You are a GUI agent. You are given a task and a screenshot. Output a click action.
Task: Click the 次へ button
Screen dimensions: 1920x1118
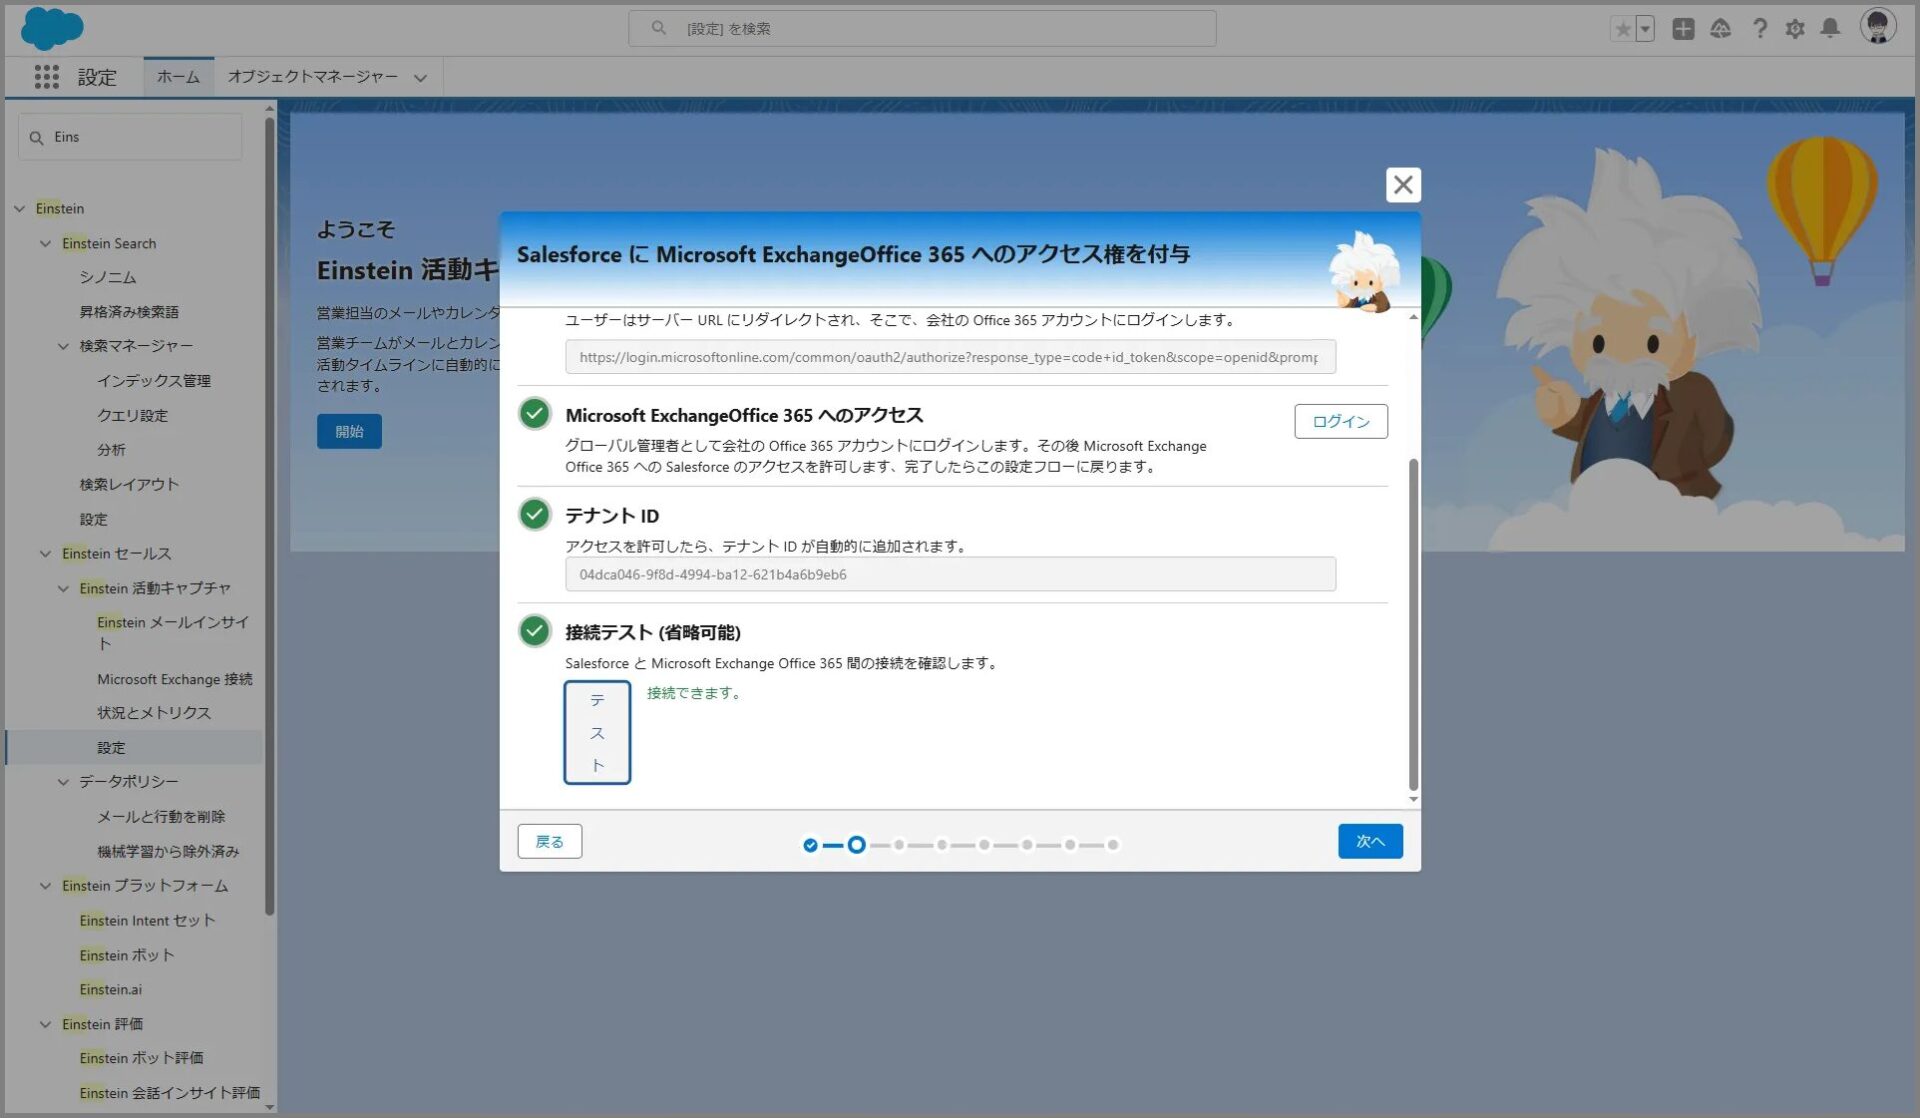1370,841
